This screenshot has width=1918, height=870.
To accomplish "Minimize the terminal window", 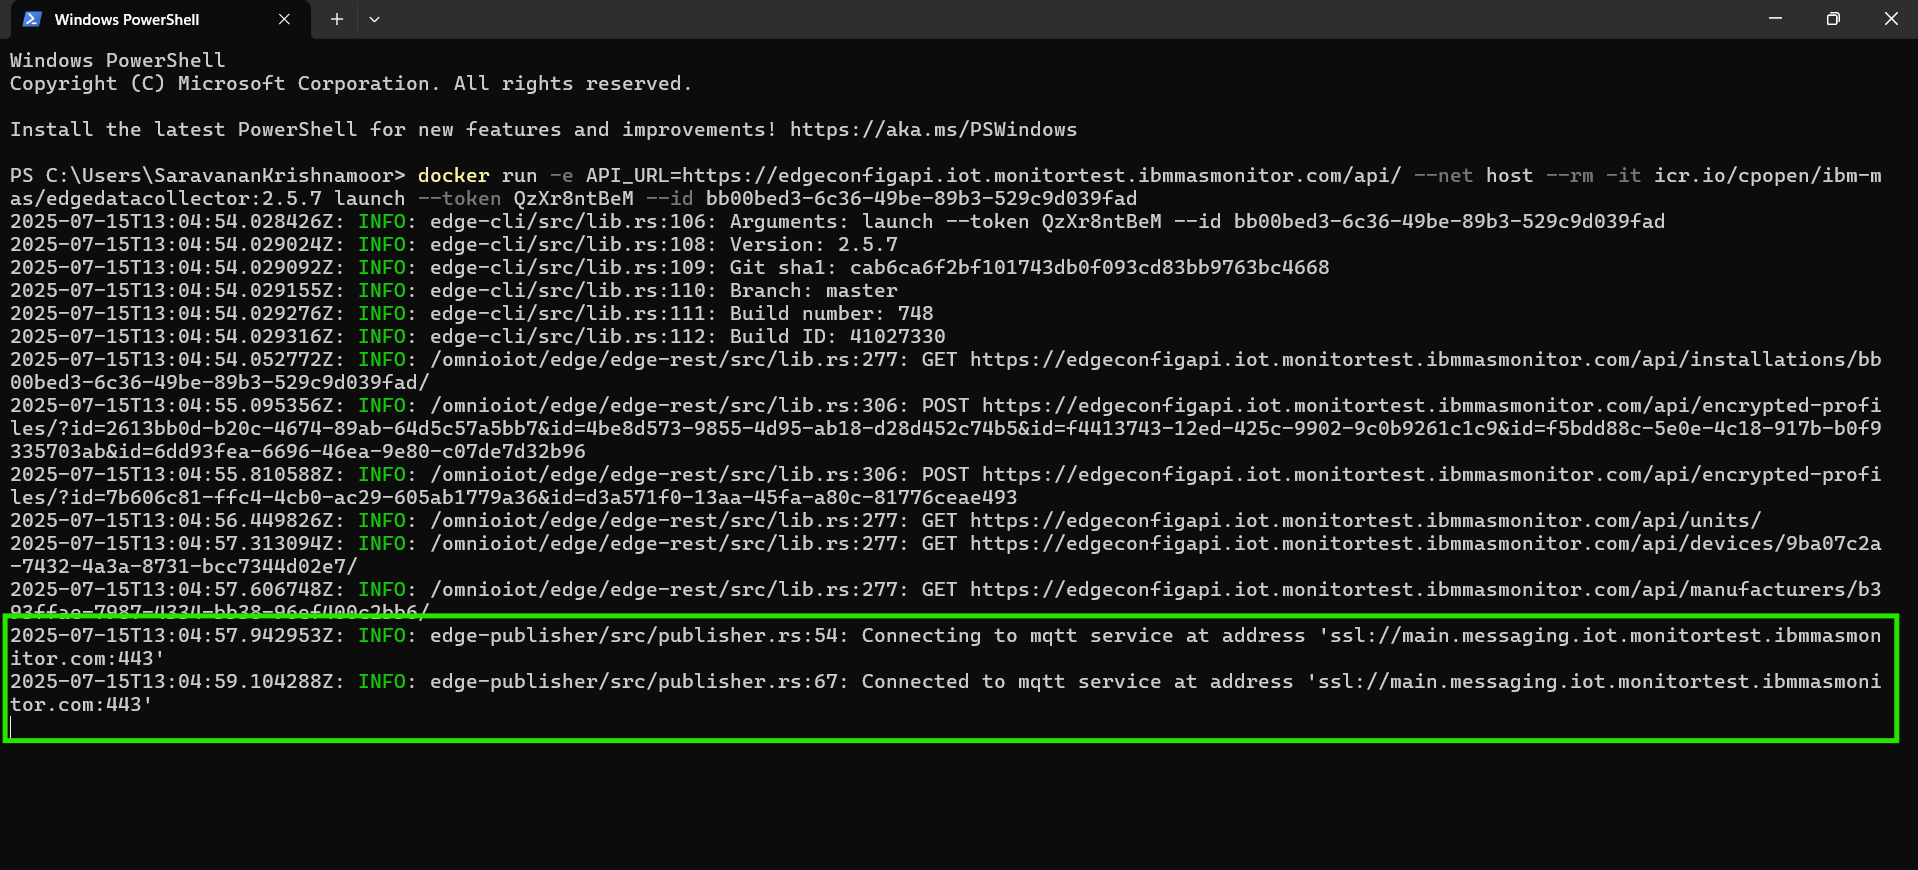I will [x=1776, y=18].
